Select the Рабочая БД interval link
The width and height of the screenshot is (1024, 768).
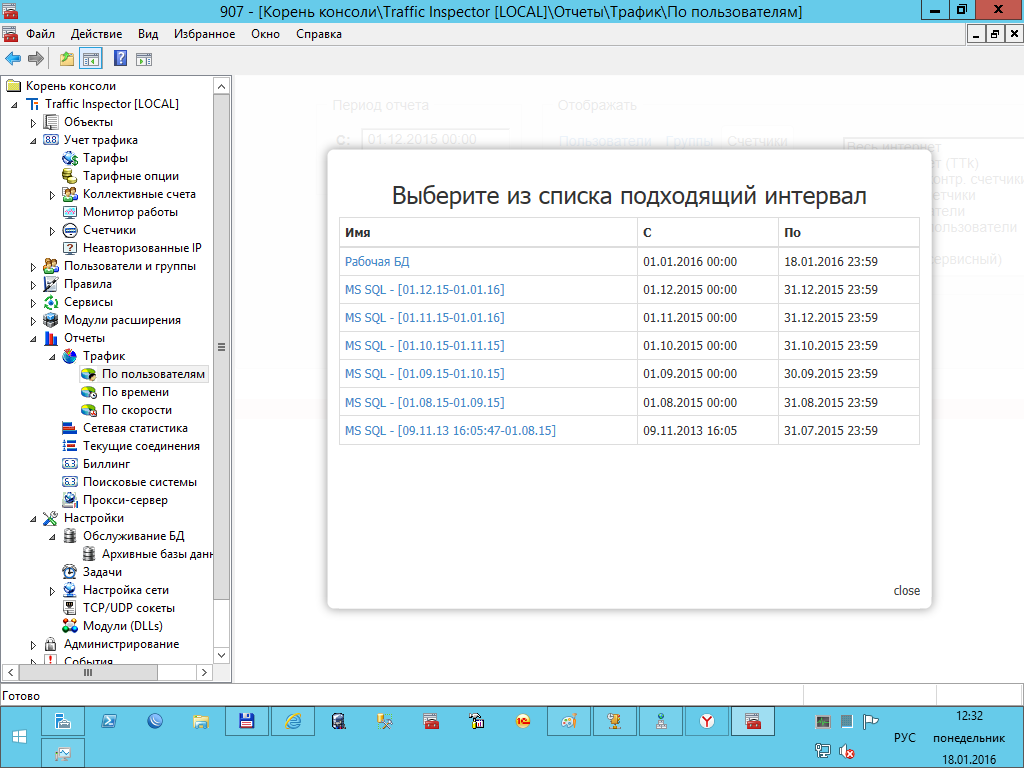click(x=377, y=261)
